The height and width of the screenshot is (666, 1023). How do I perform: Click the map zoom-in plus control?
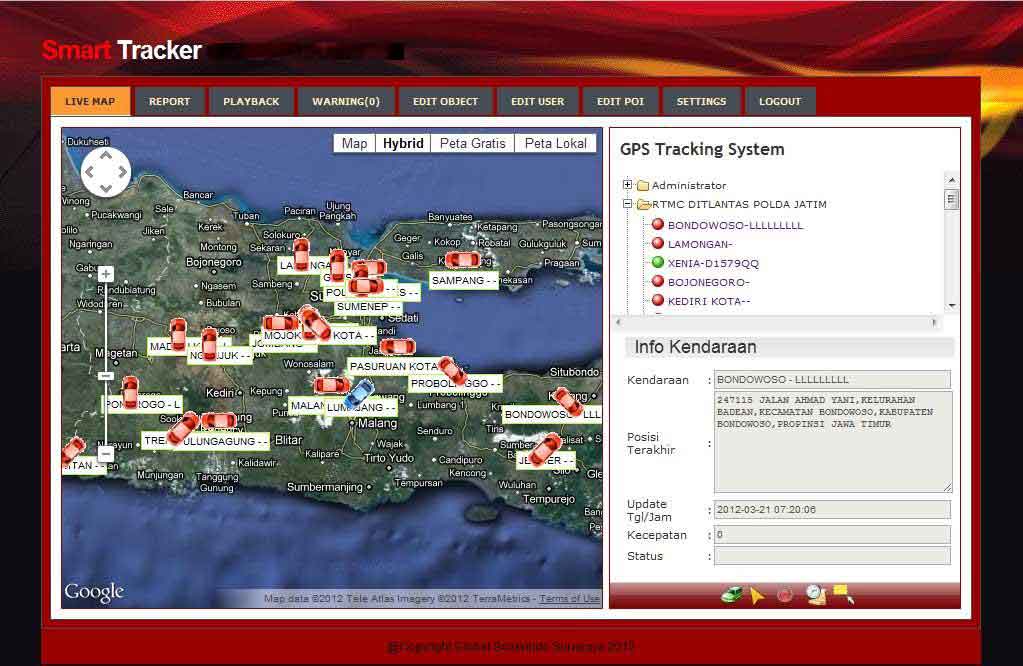coord(106,272)
